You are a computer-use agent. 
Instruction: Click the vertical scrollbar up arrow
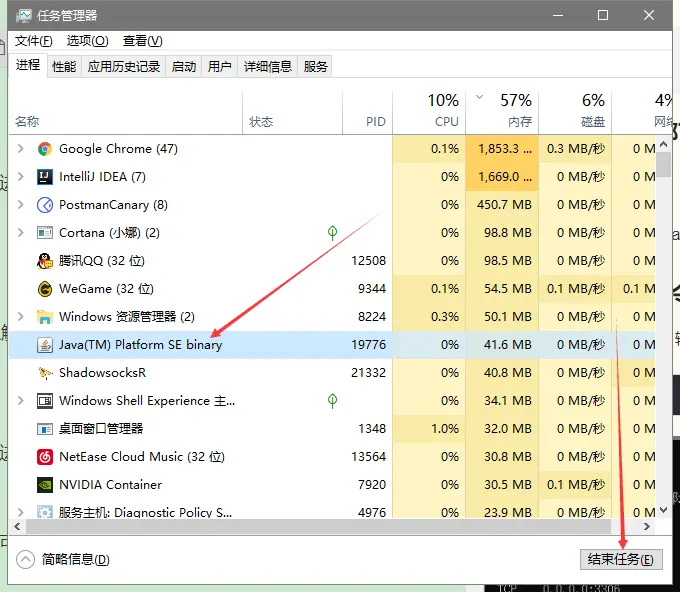pyautogui.click(x=664, y=144)
